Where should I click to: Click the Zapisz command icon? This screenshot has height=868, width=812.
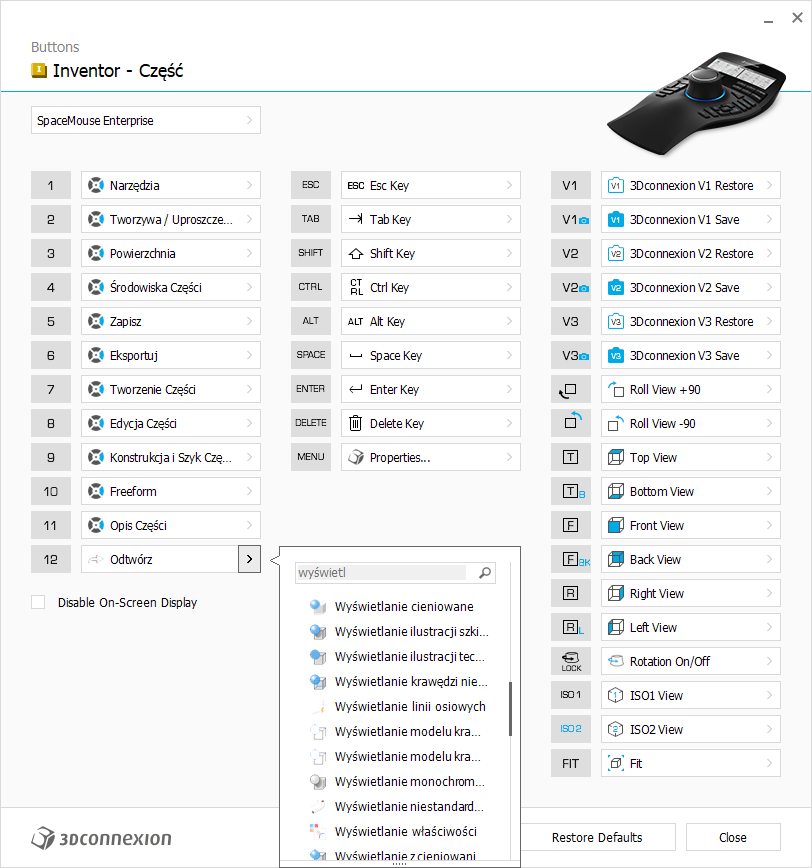97,321
